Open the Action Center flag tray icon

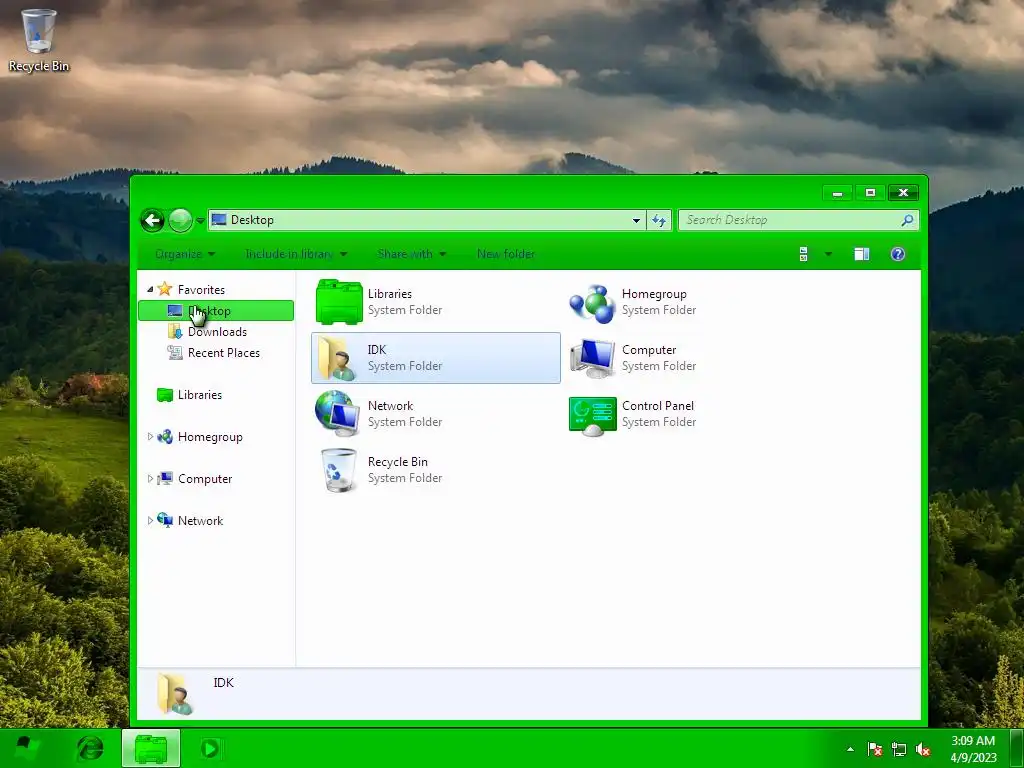874,749
